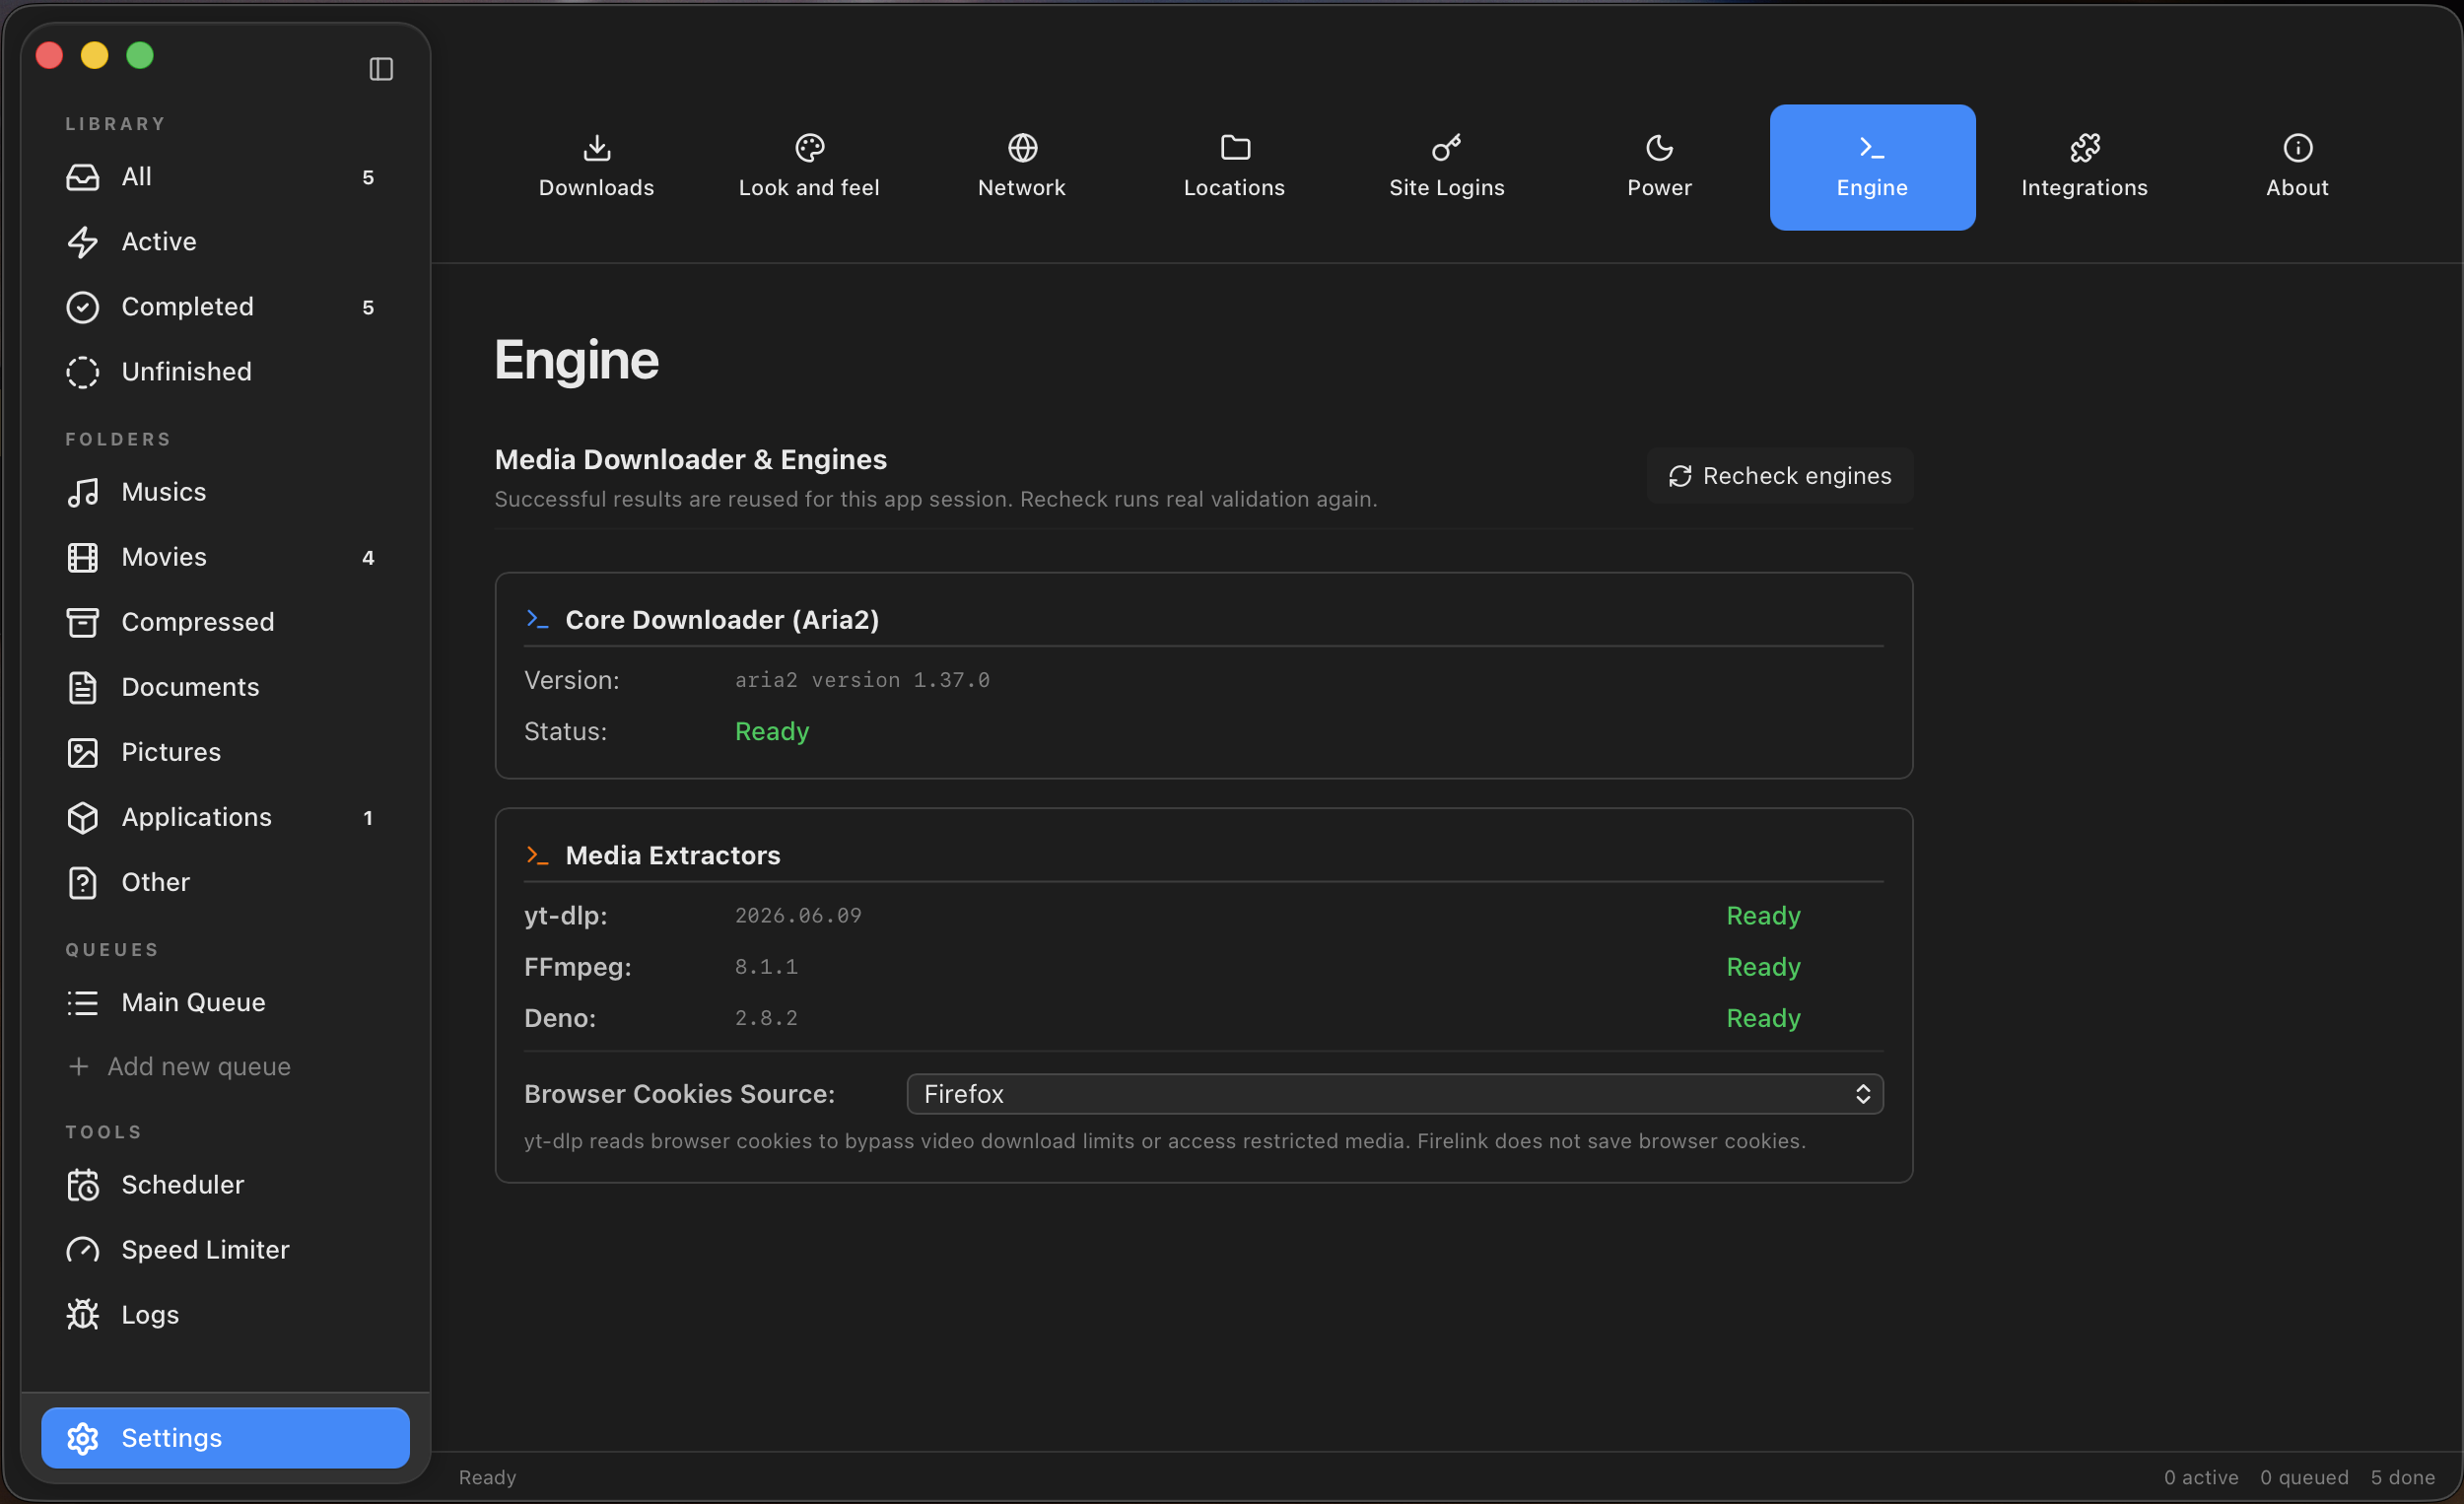Click the Unfinished dashed circle icon
This screenshot has height=1504, width=2464.
pos(83,372)
